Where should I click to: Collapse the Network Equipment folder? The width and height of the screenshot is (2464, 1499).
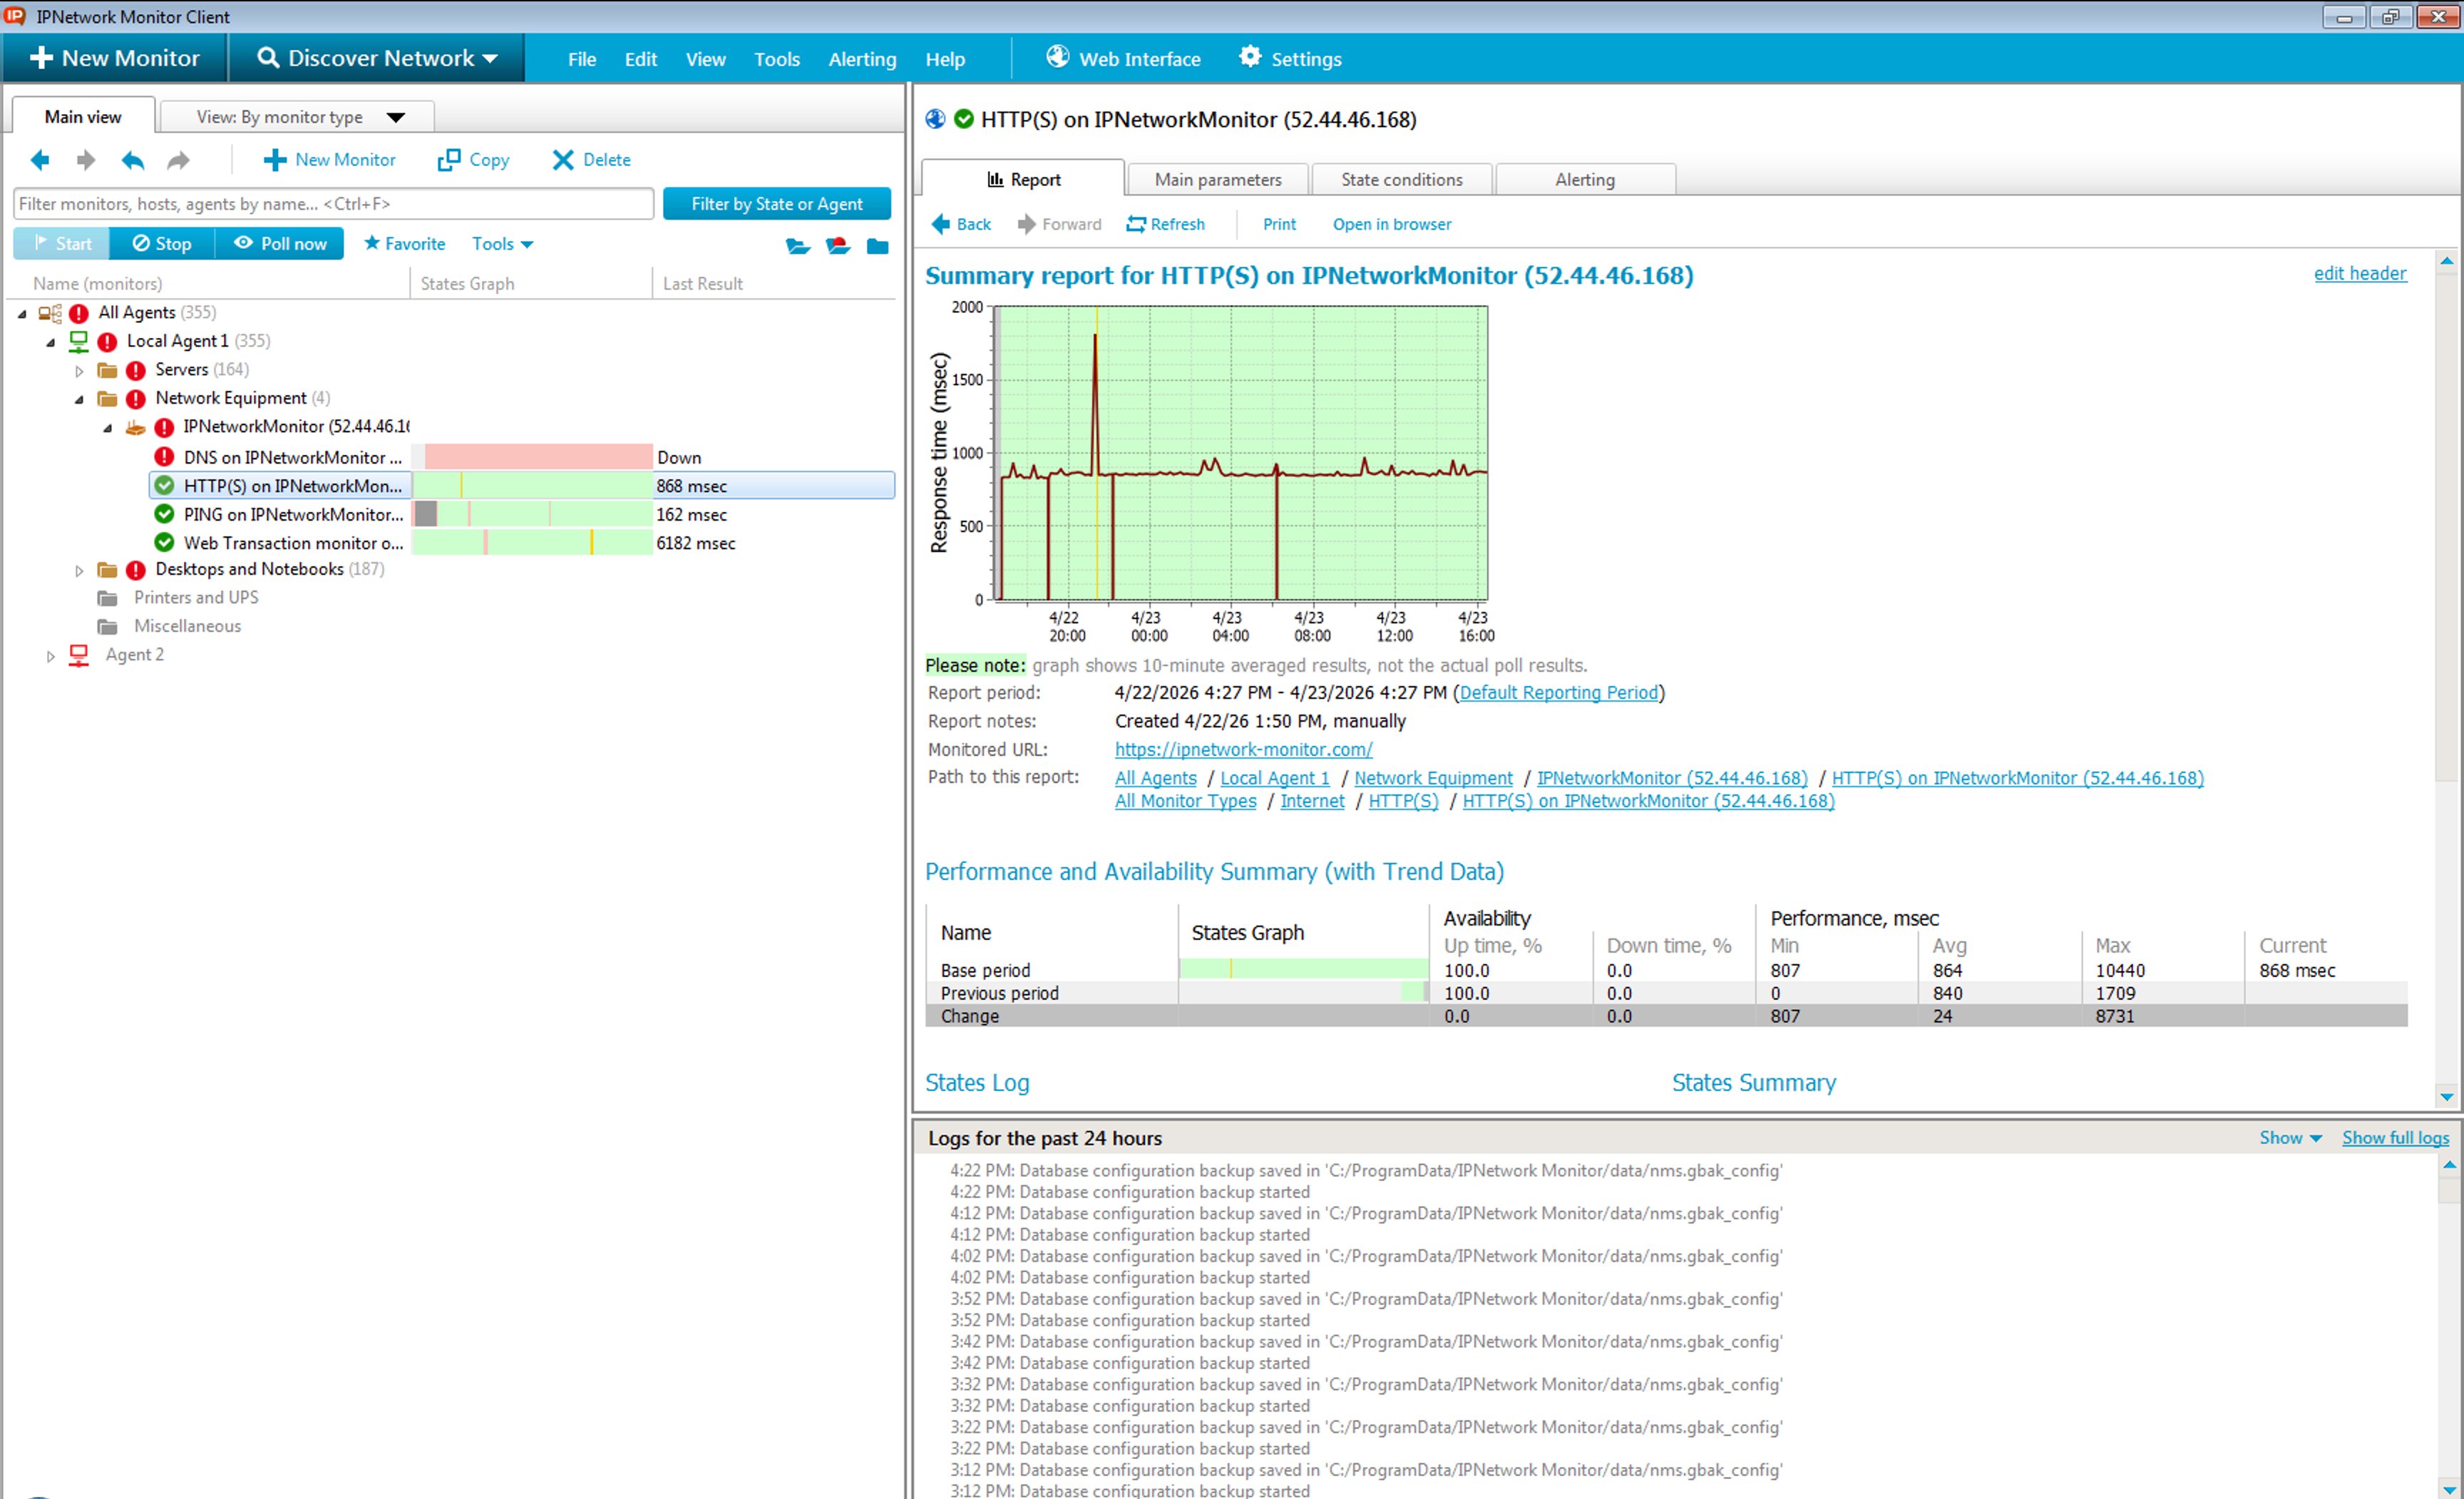pos(79,399)
